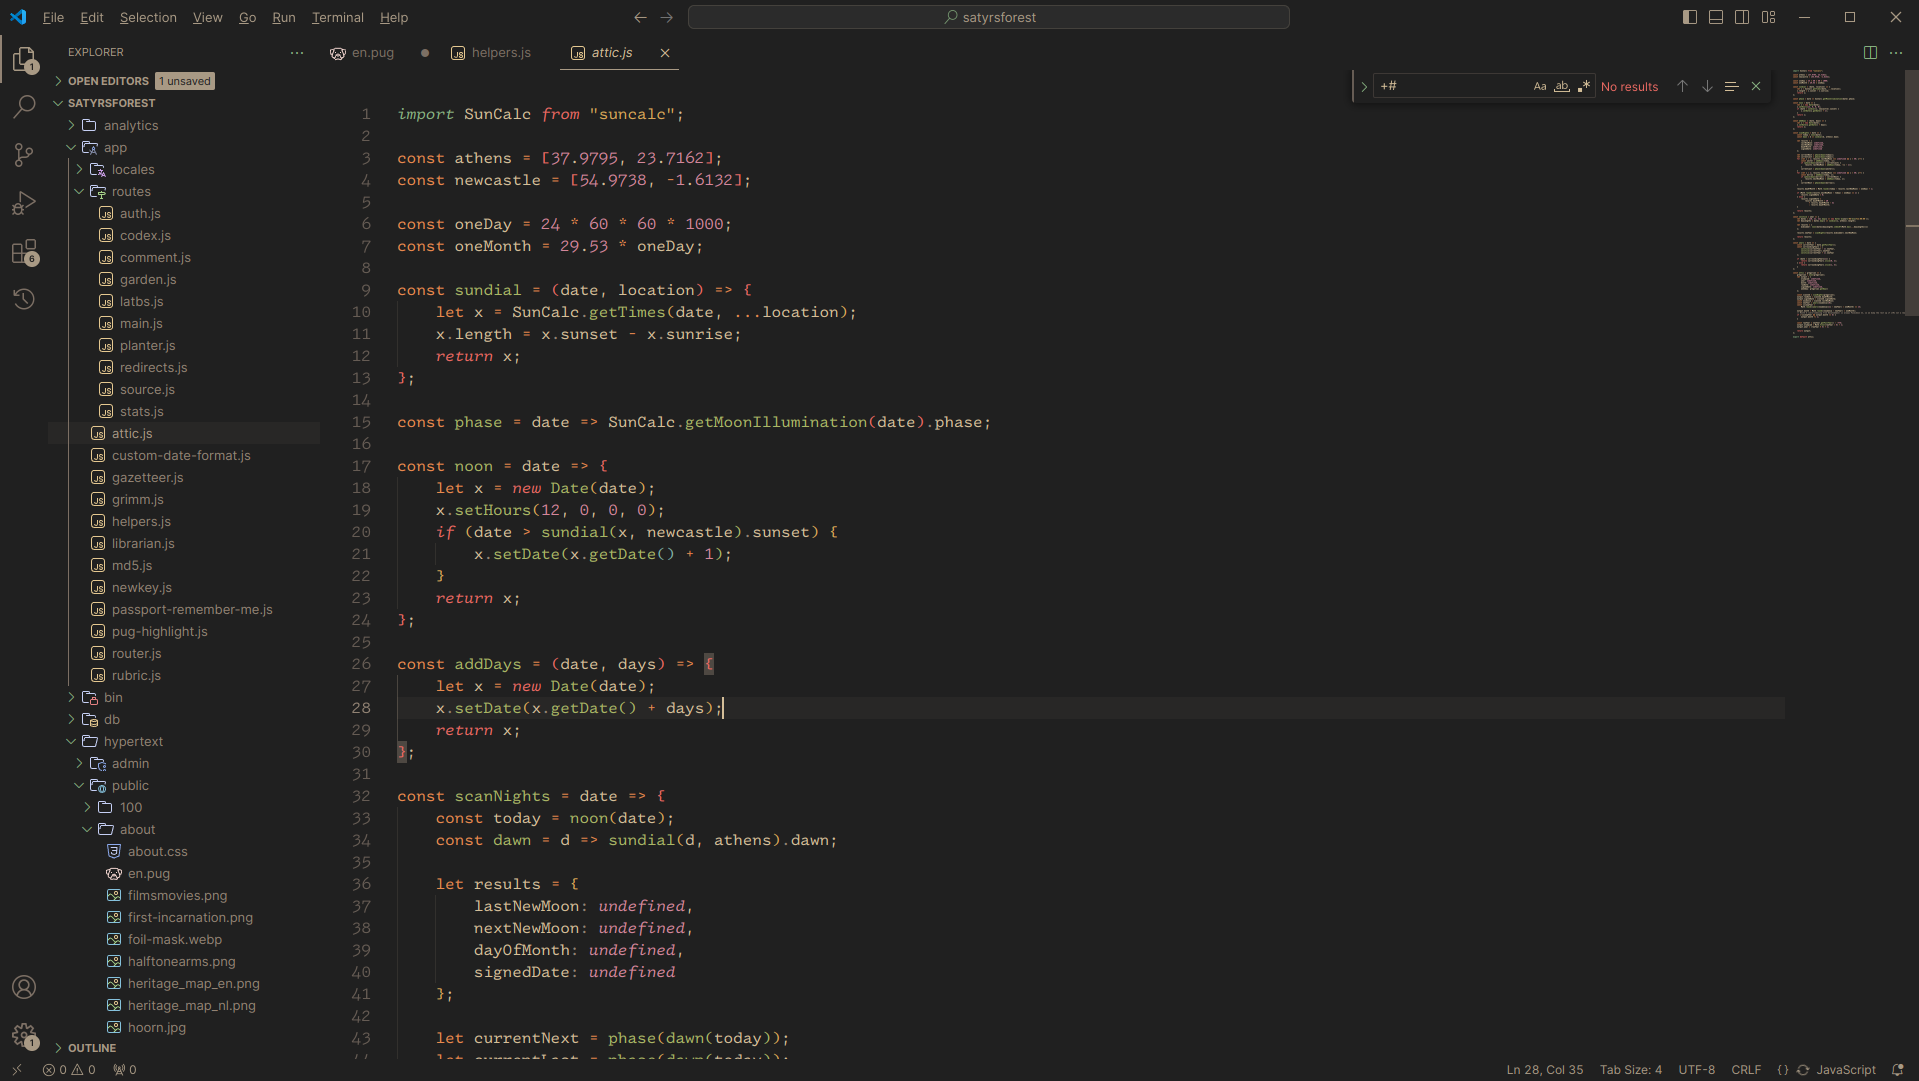Open the Timeline history view icon
Screen dimensions: 1919x1081
[24, 299]
